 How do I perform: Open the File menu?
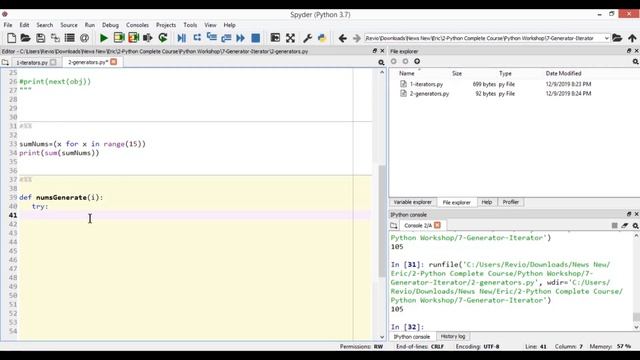click(x=8, y=25)
